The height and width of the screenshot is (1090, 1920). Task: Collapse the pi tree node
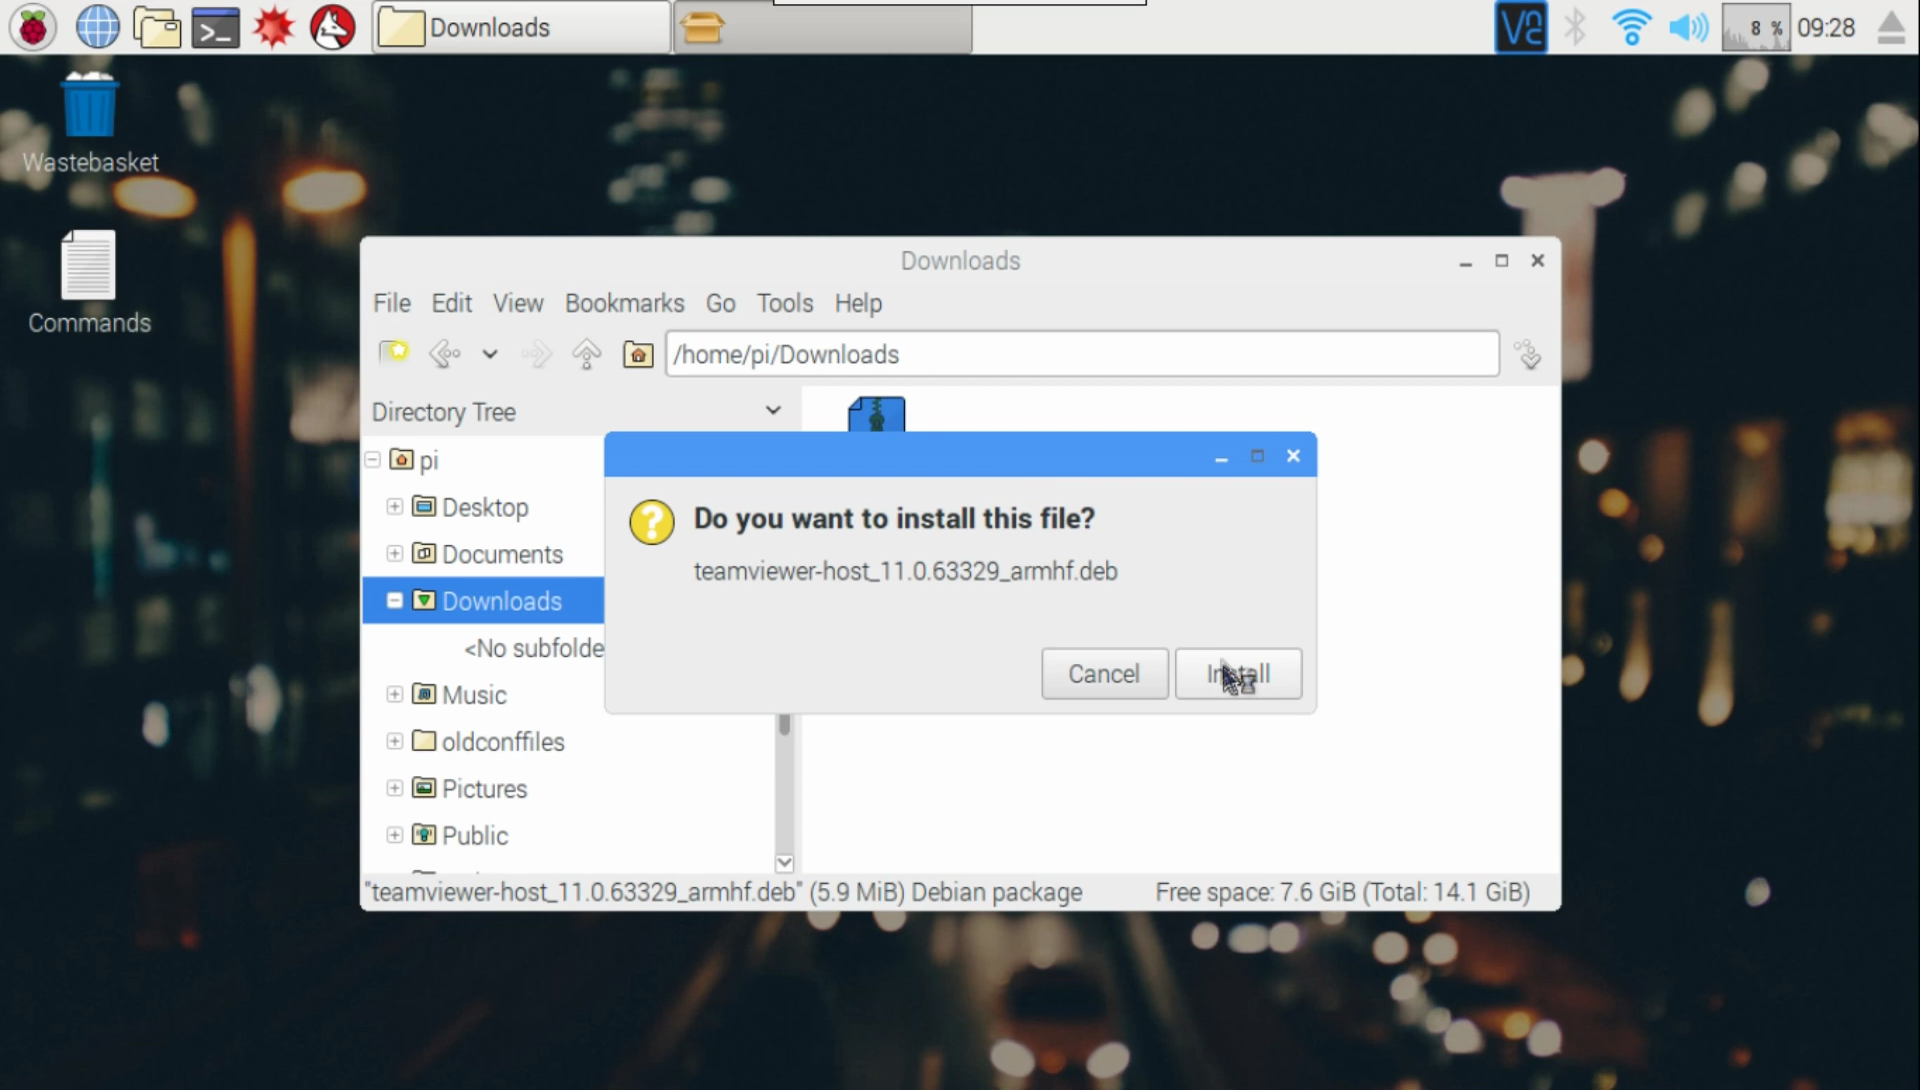[x=373, y=459]
